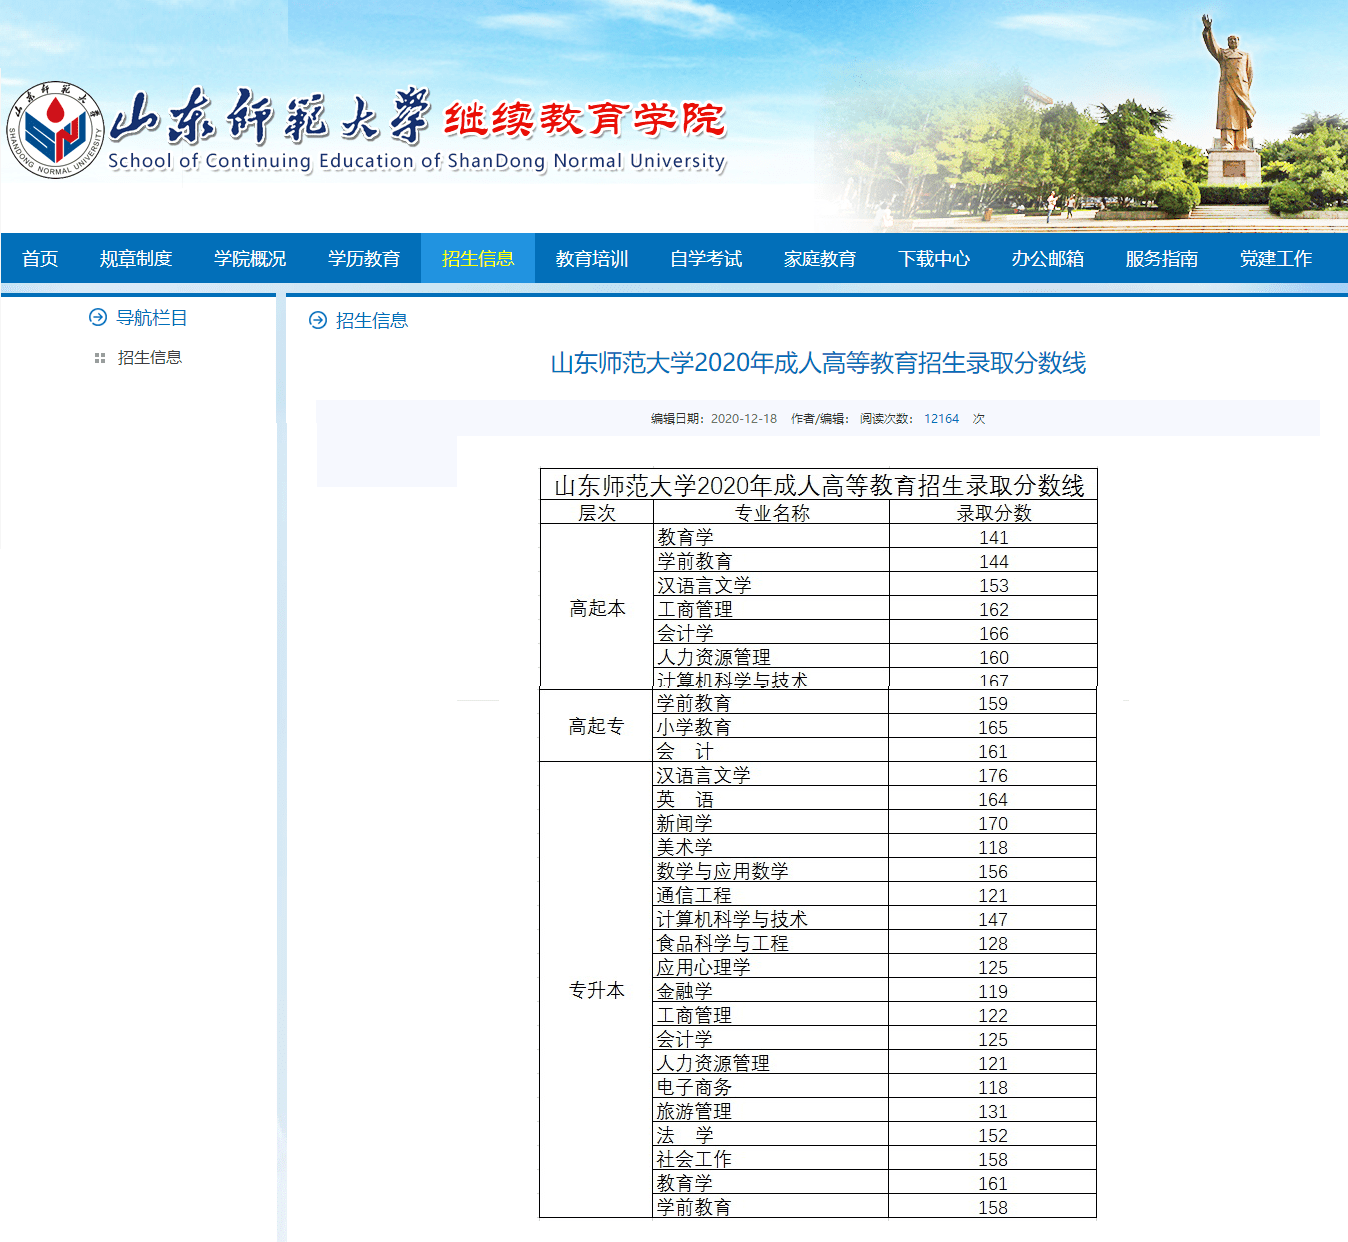This screenshot has width=1348, height=1242.
Task: Click the score 170 cell
Action: (993, 824)
